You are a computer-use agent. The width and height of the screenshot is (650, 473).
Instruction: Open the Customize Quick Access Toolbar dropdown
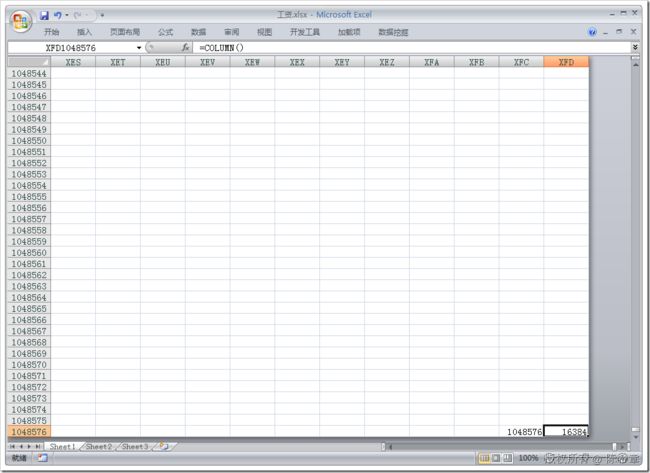click(x=102, y=16)
